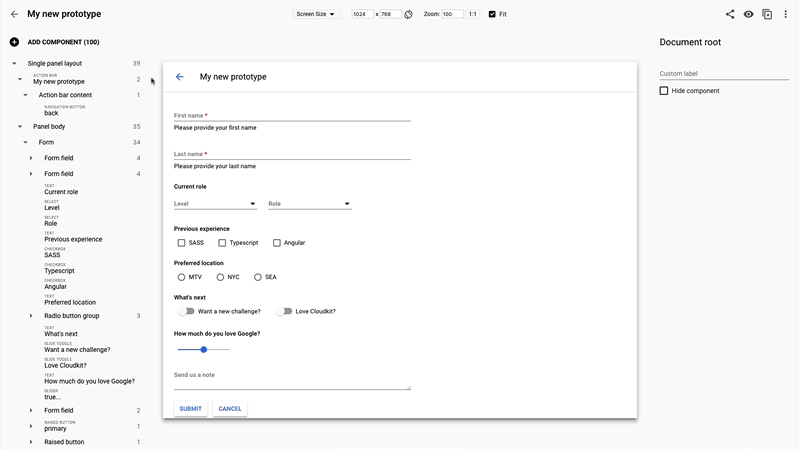Image resolution: width=800 pixels, height=450 pixels.
Task: Click the rotate screen orientation icon
Action: click(x=409, y=15)
